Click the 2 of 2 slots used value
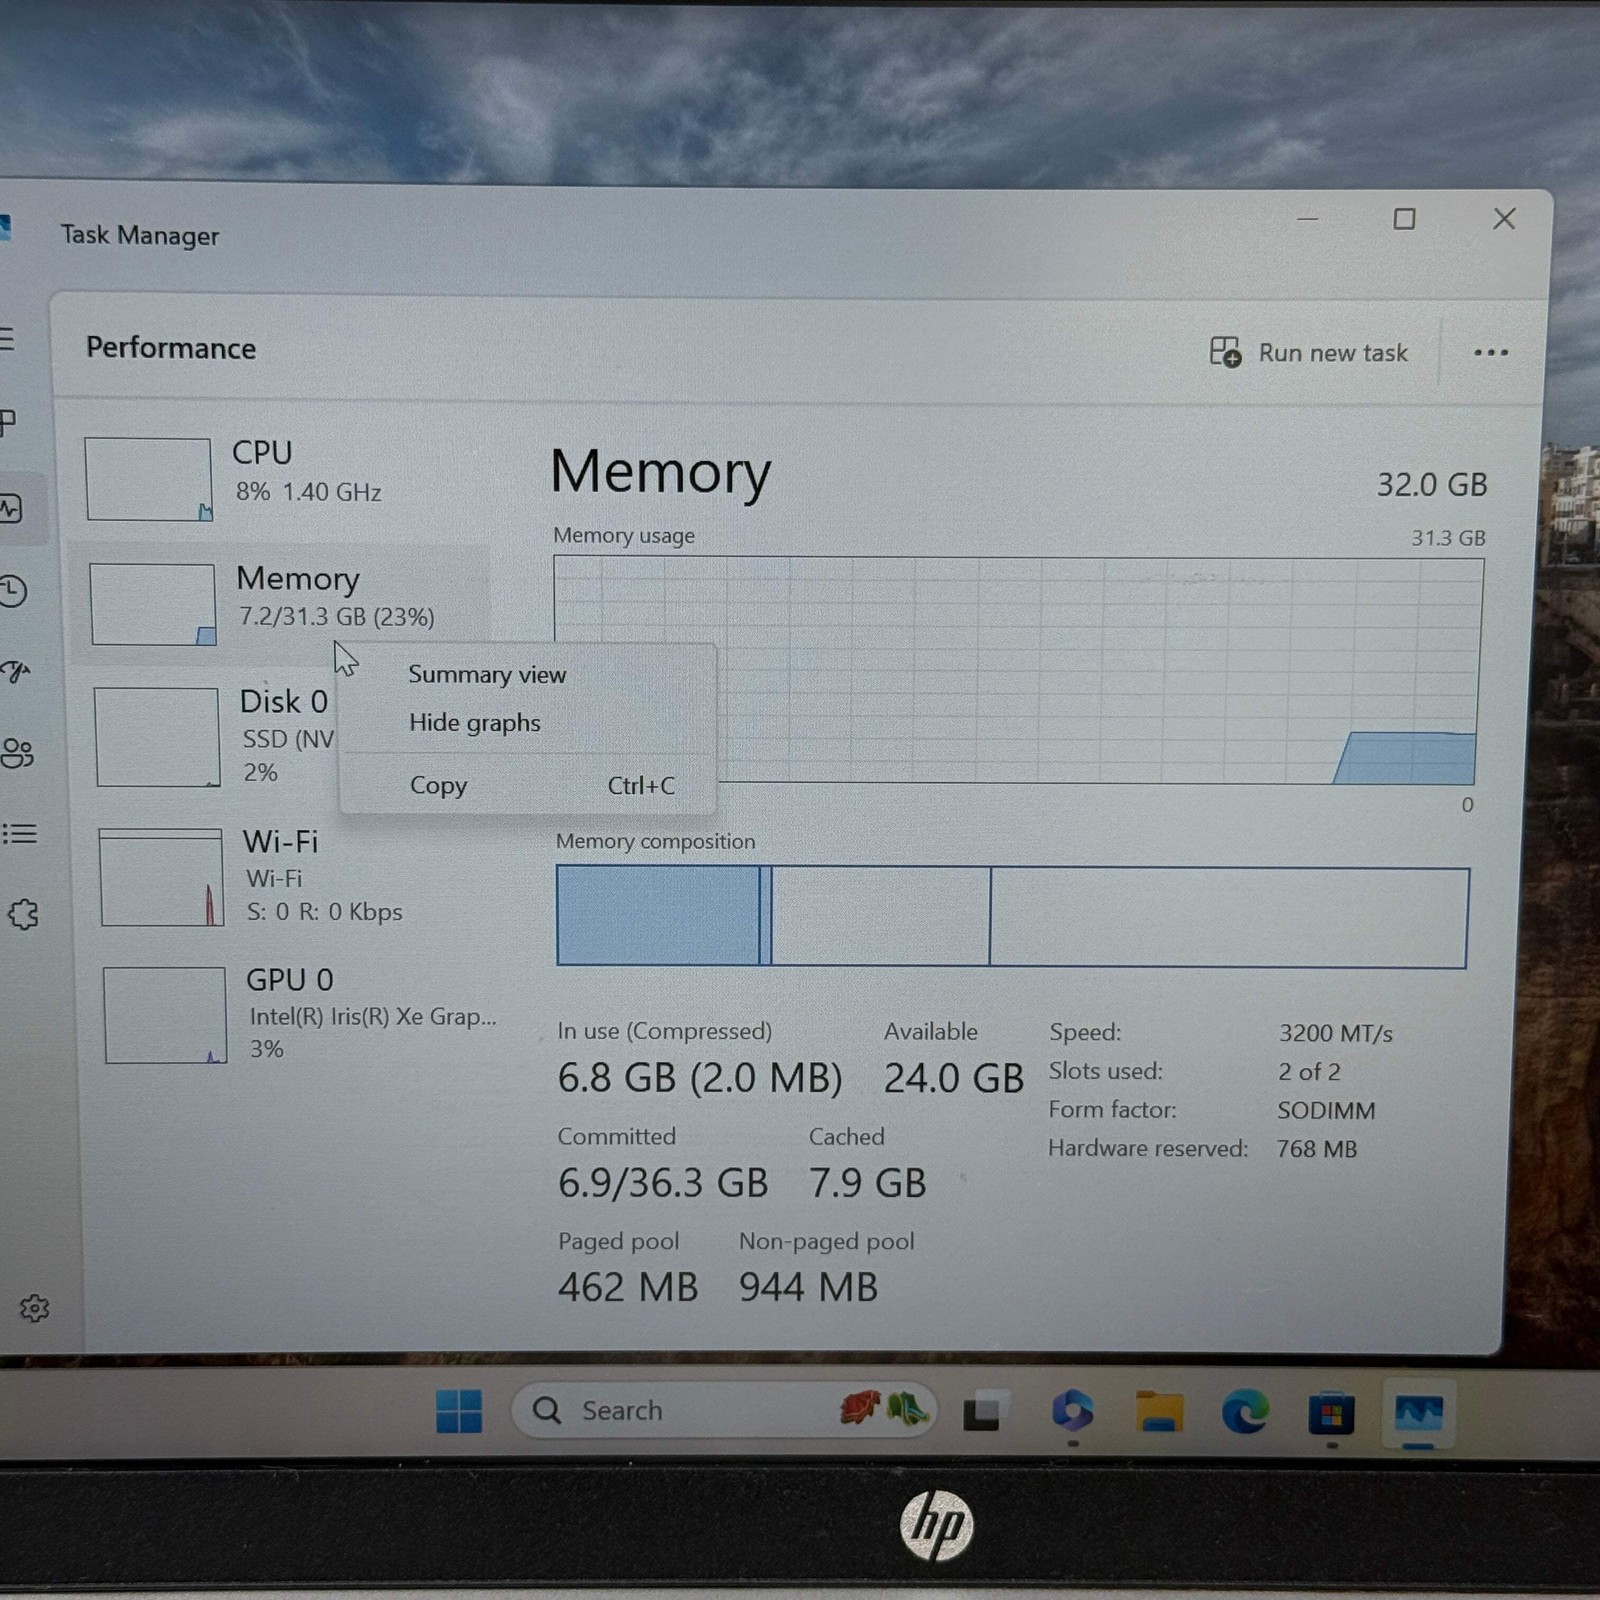Image resolution: width=1600 pixels, height=1600 pixels. point(1309,1072)
